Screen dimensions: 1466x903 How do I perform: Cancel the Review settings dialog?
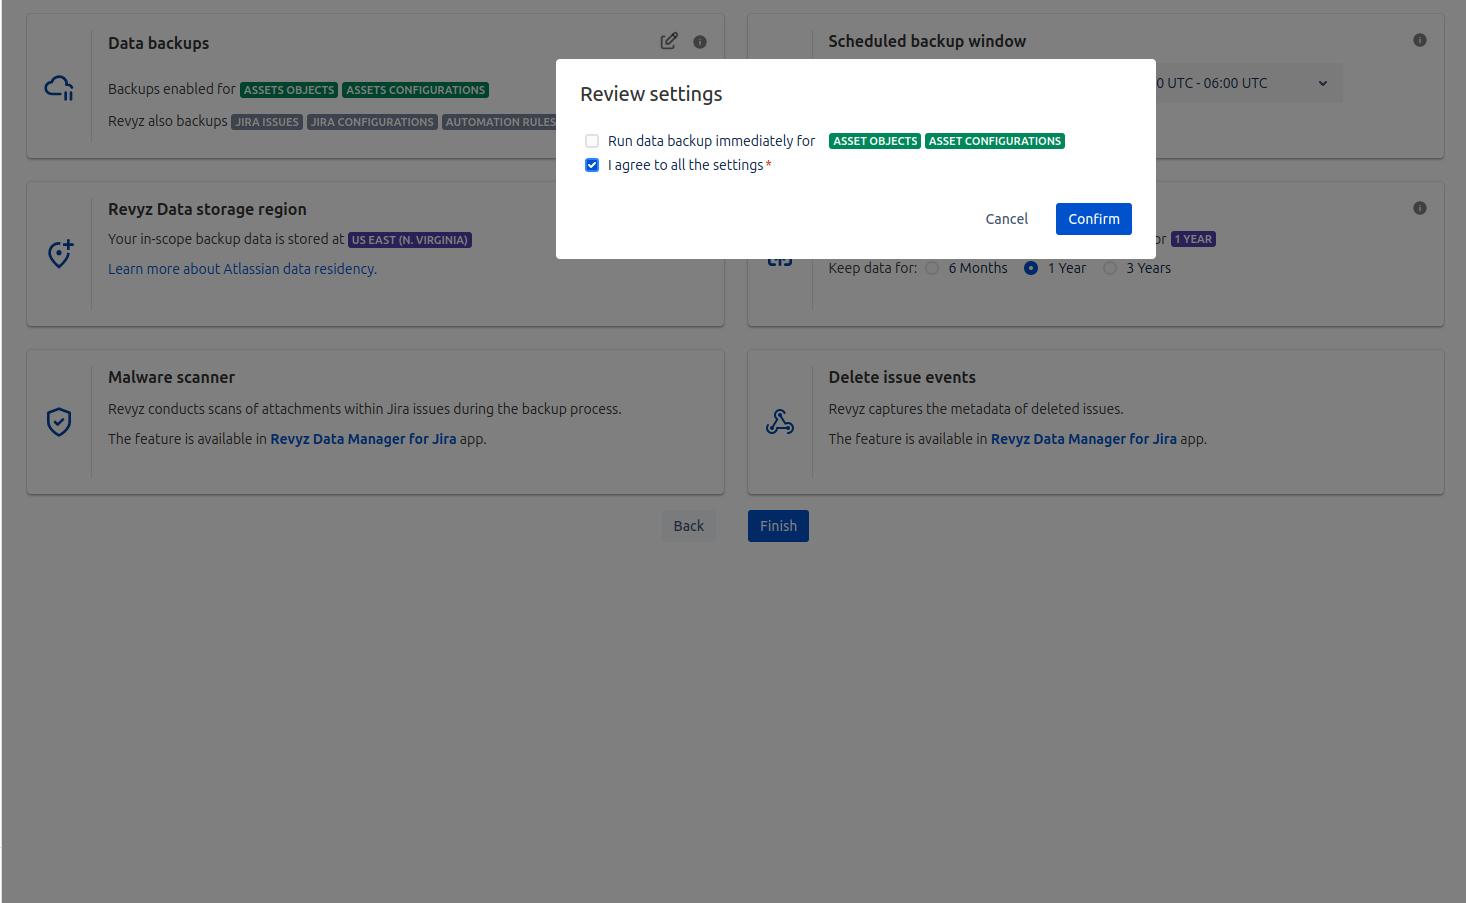tap(1006, 219)
